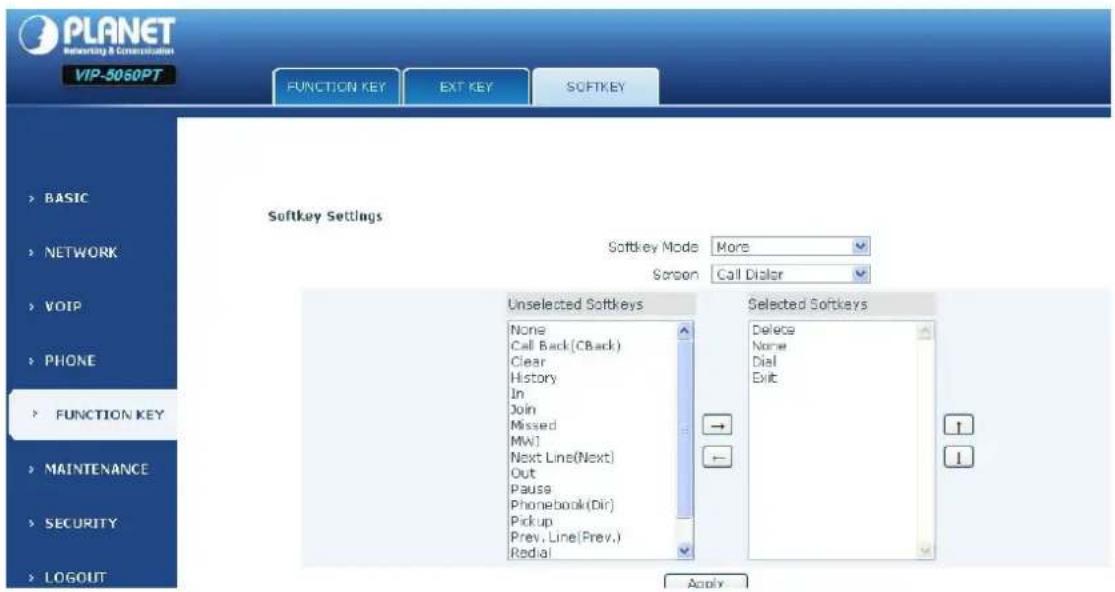
Task: Open the Softkey Mode dropdown
Action: point(790,247)
